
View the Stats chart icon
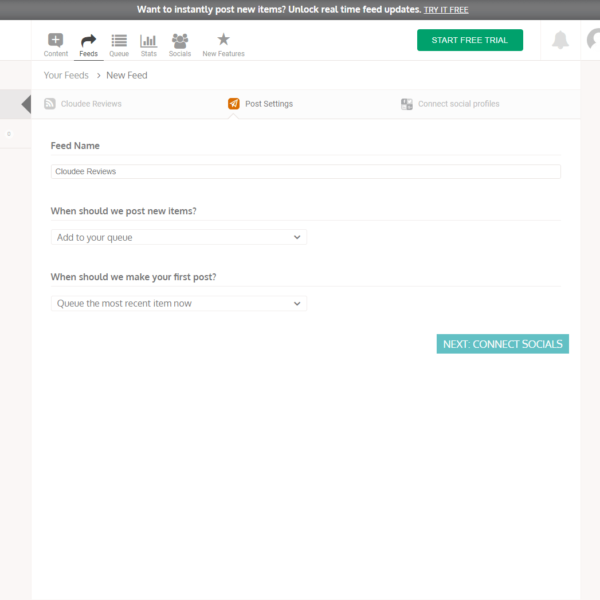148,40
